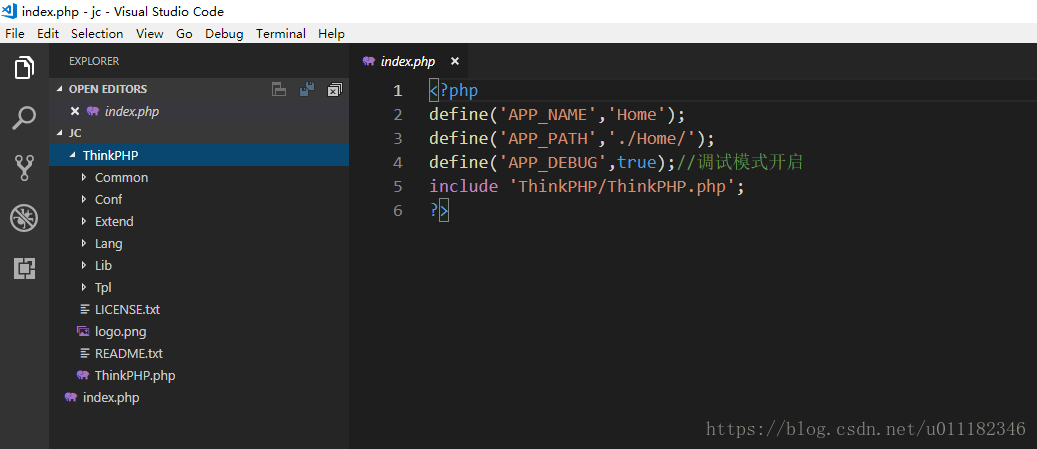Open the Debug view in activity bar

pyautogui.click(x=24, y=218)
